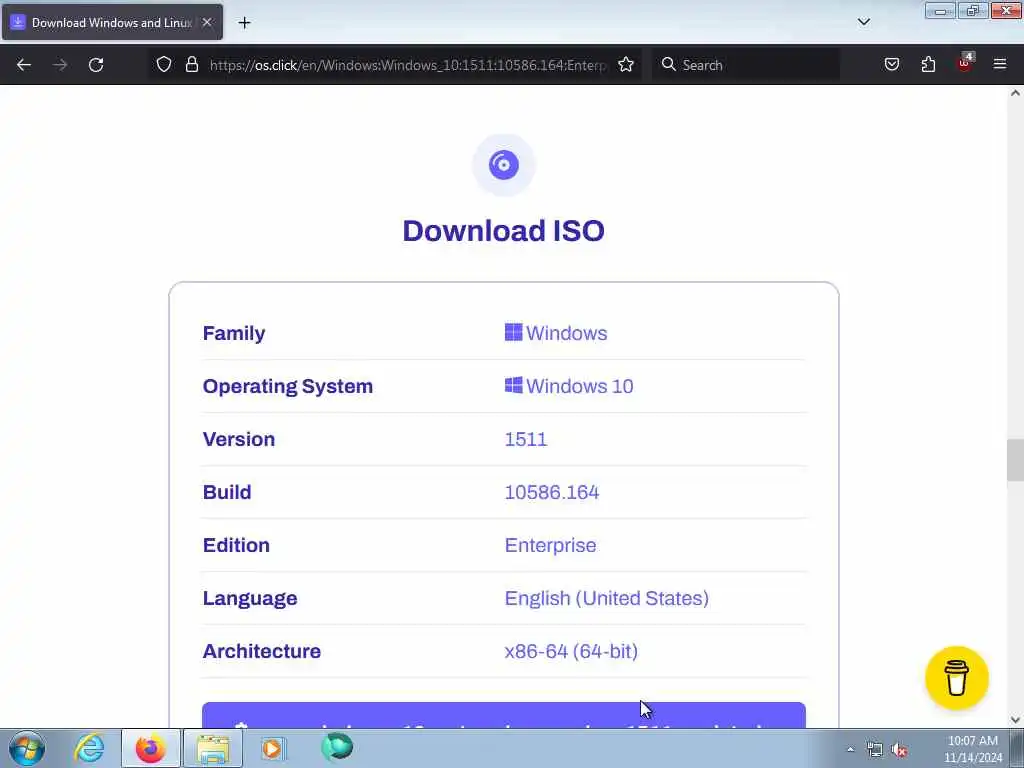Expand the list all tabs chevron
Image resolution: width=1024 pixels, height=768 pixels.
pyautogui.click(x=863, y=22)
